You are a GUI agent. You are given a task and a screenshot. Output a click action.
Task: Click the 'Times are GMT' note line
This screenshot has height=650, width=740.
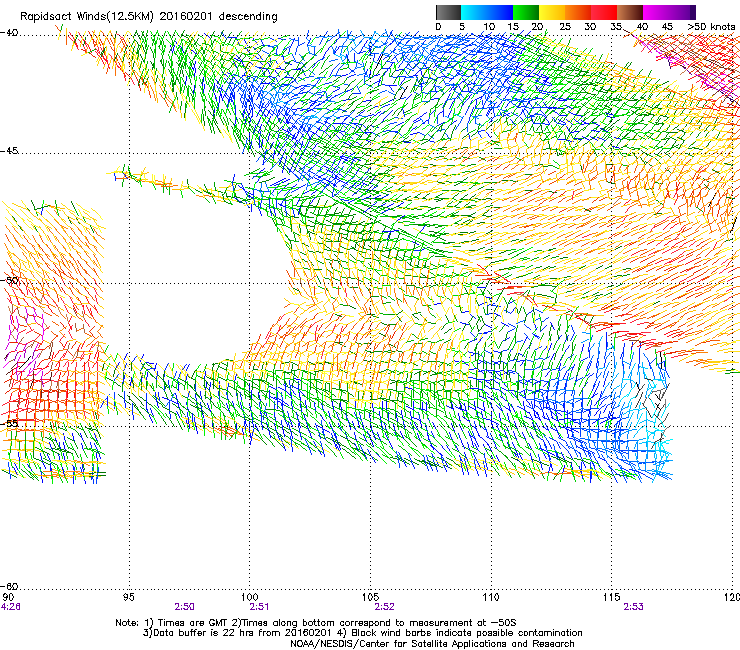click(x=316, y=623)
